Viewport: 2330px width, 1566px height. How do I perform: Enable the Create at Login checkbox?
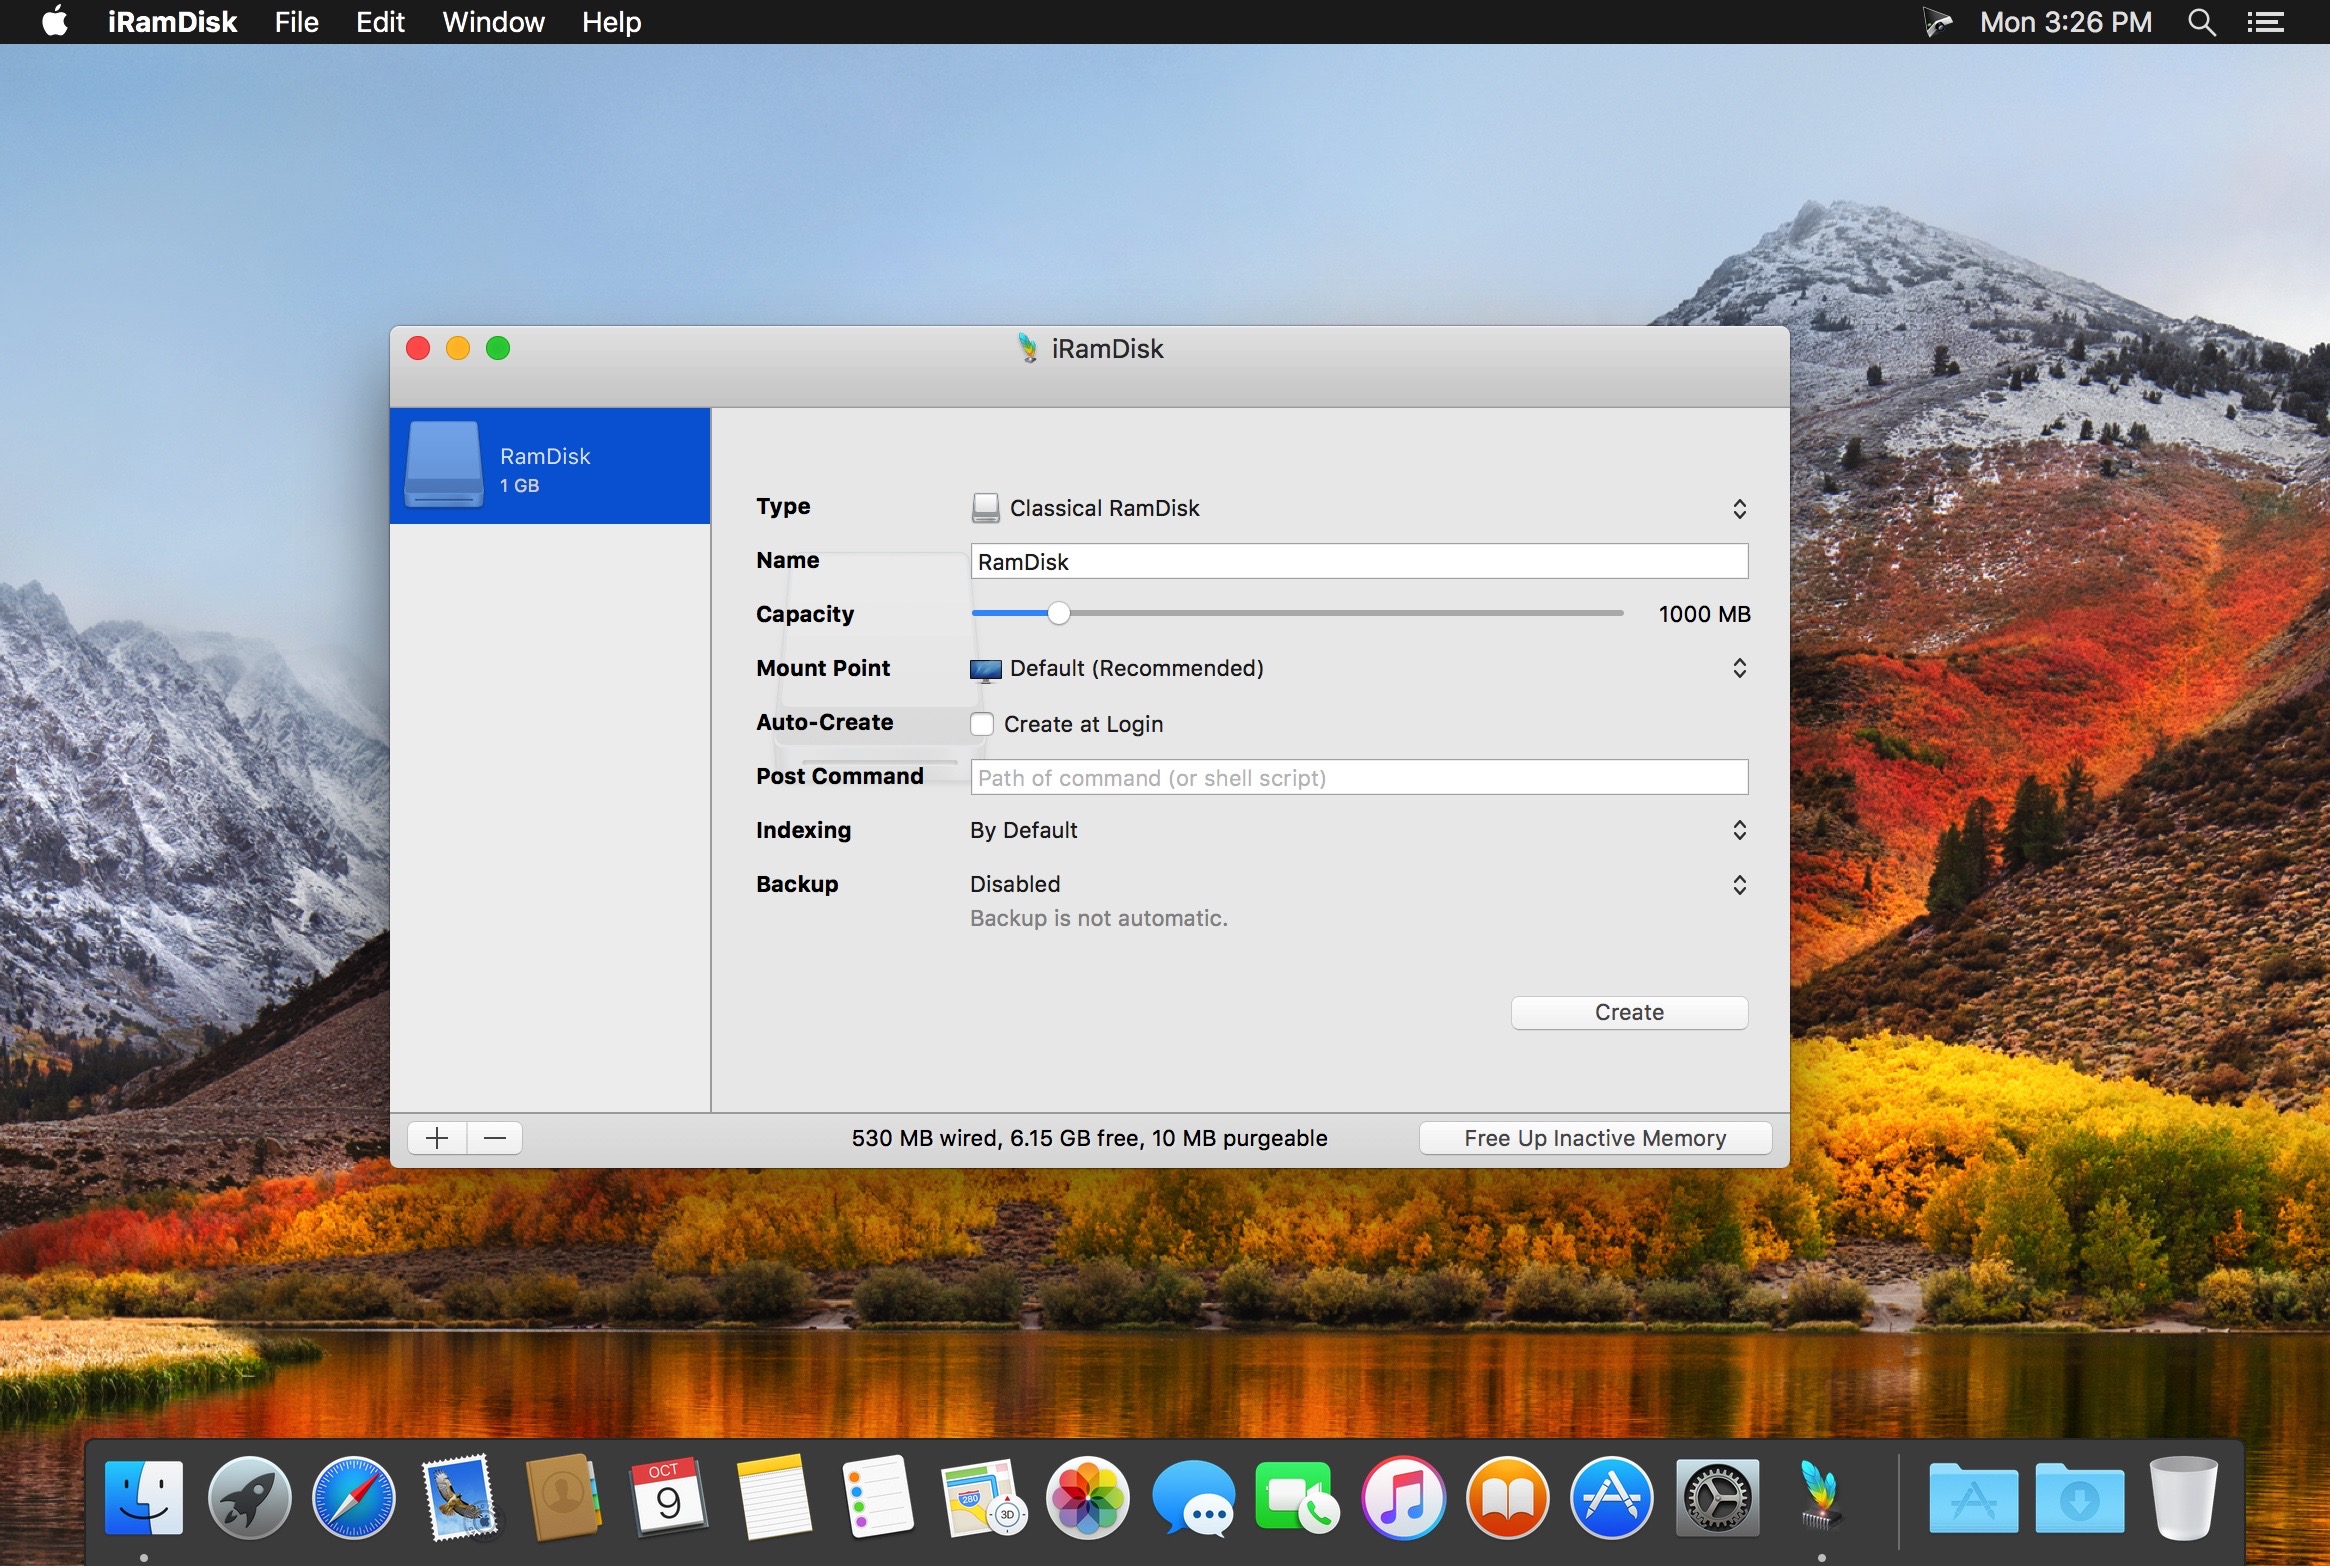pyautogui.click(x=982, y=724)
